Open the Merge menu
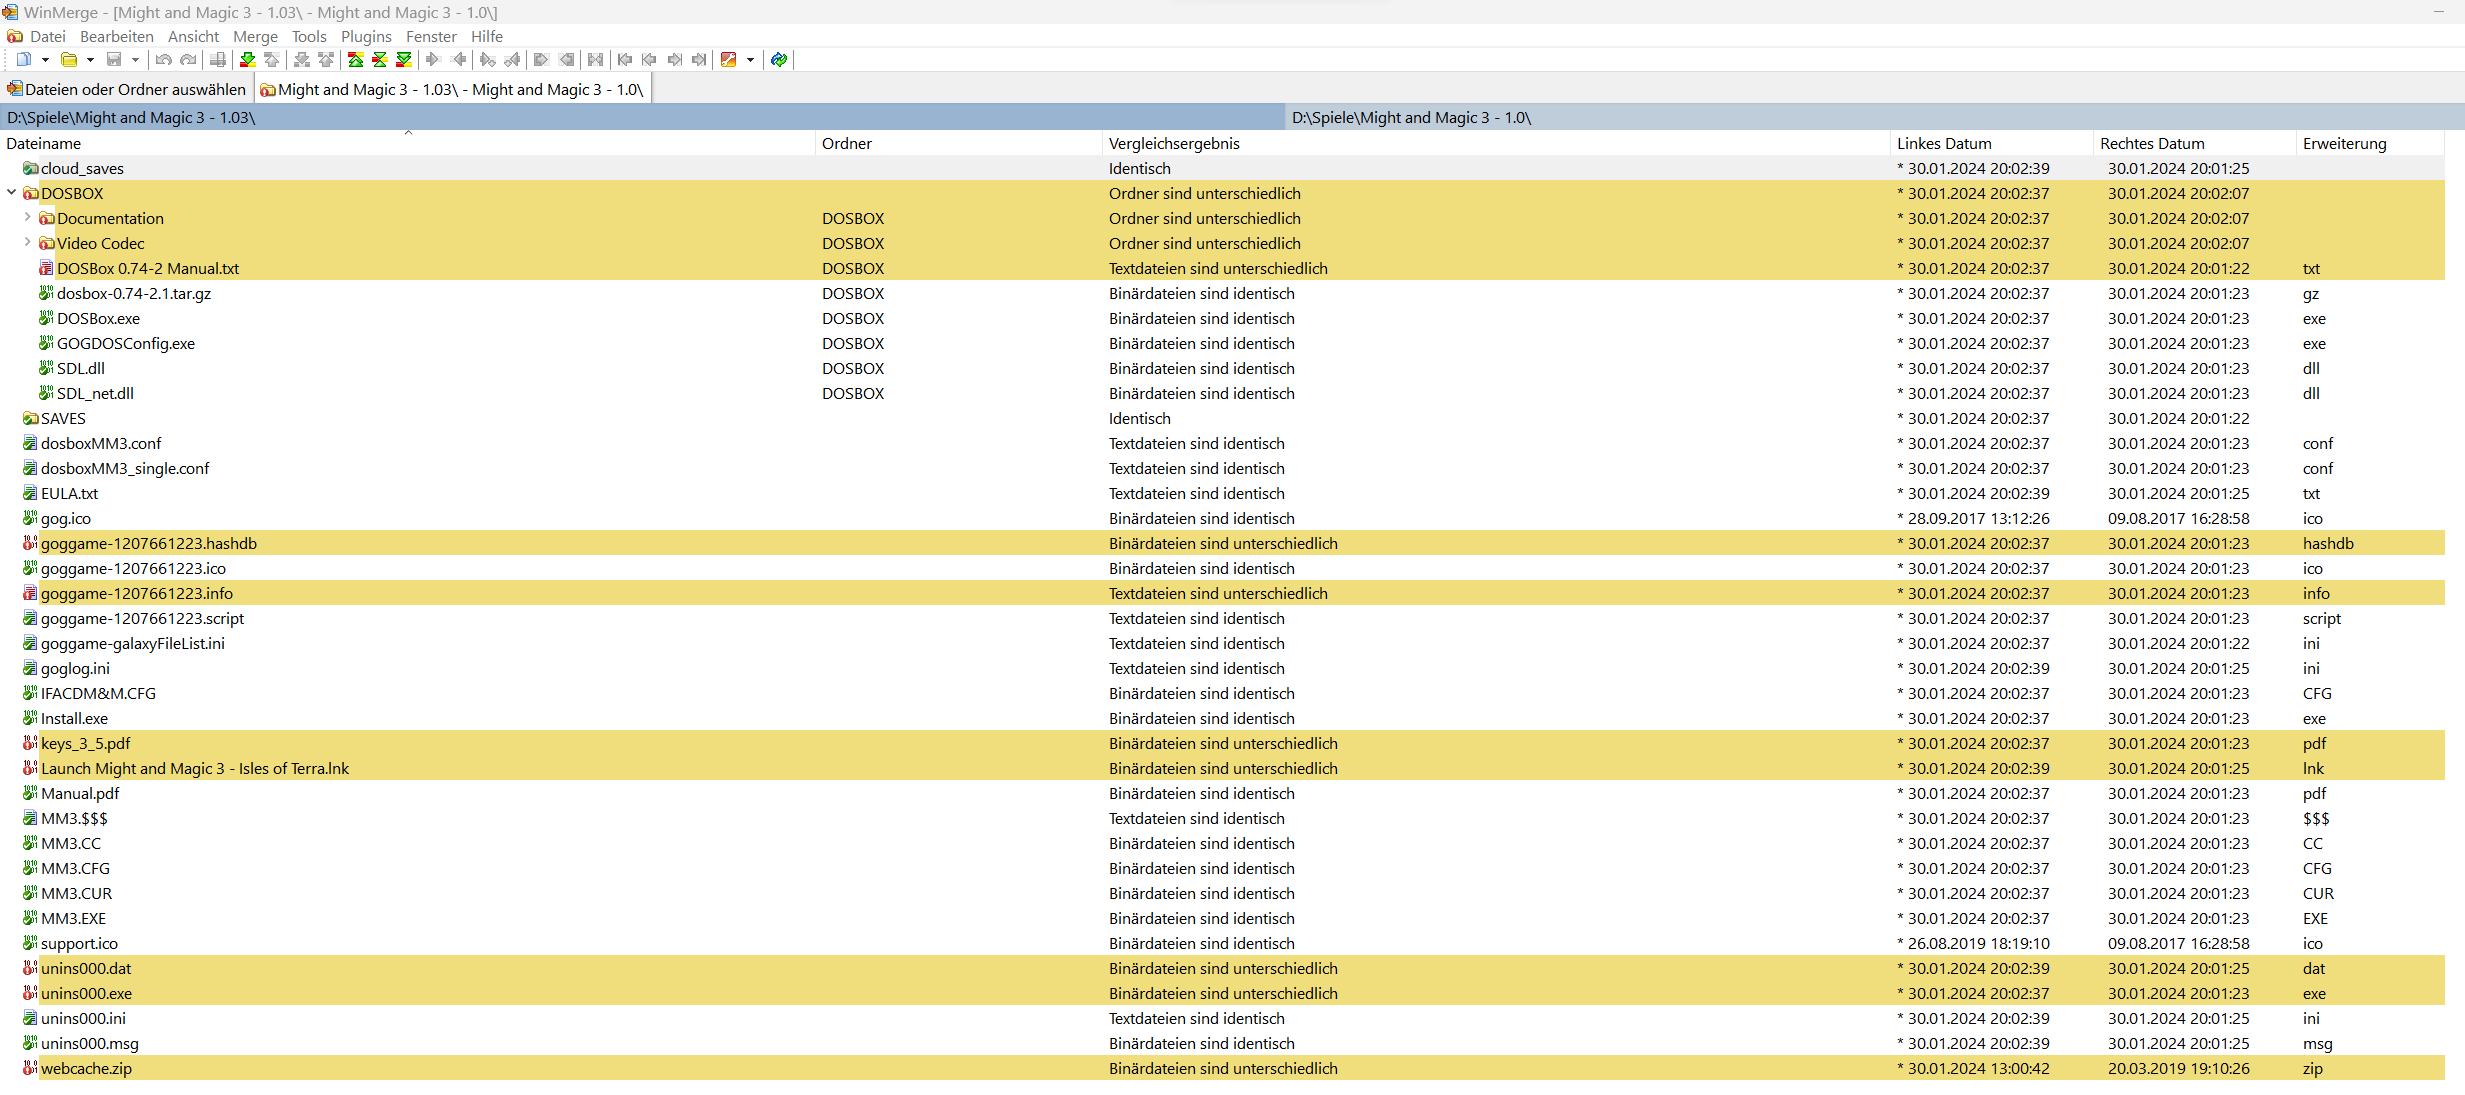The image size is (2465, 1095). (255, 36)
